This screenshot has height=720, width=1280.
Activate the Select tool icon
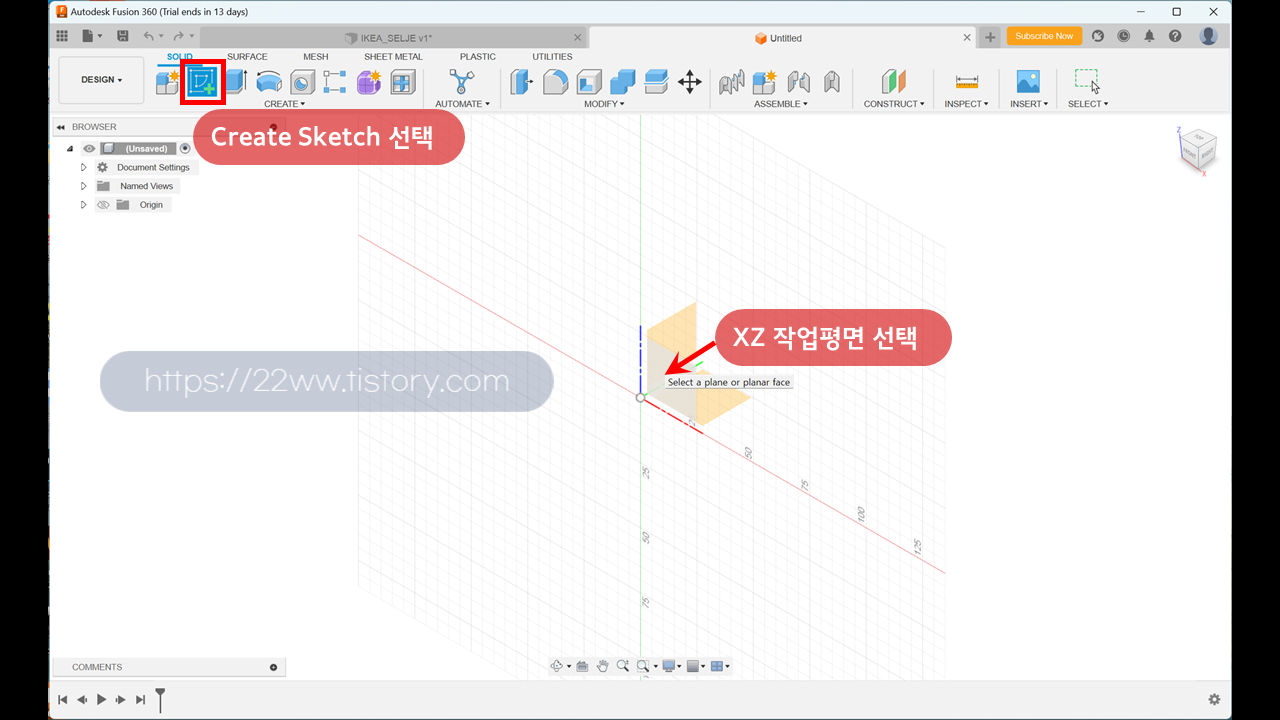coord(1087,82)
